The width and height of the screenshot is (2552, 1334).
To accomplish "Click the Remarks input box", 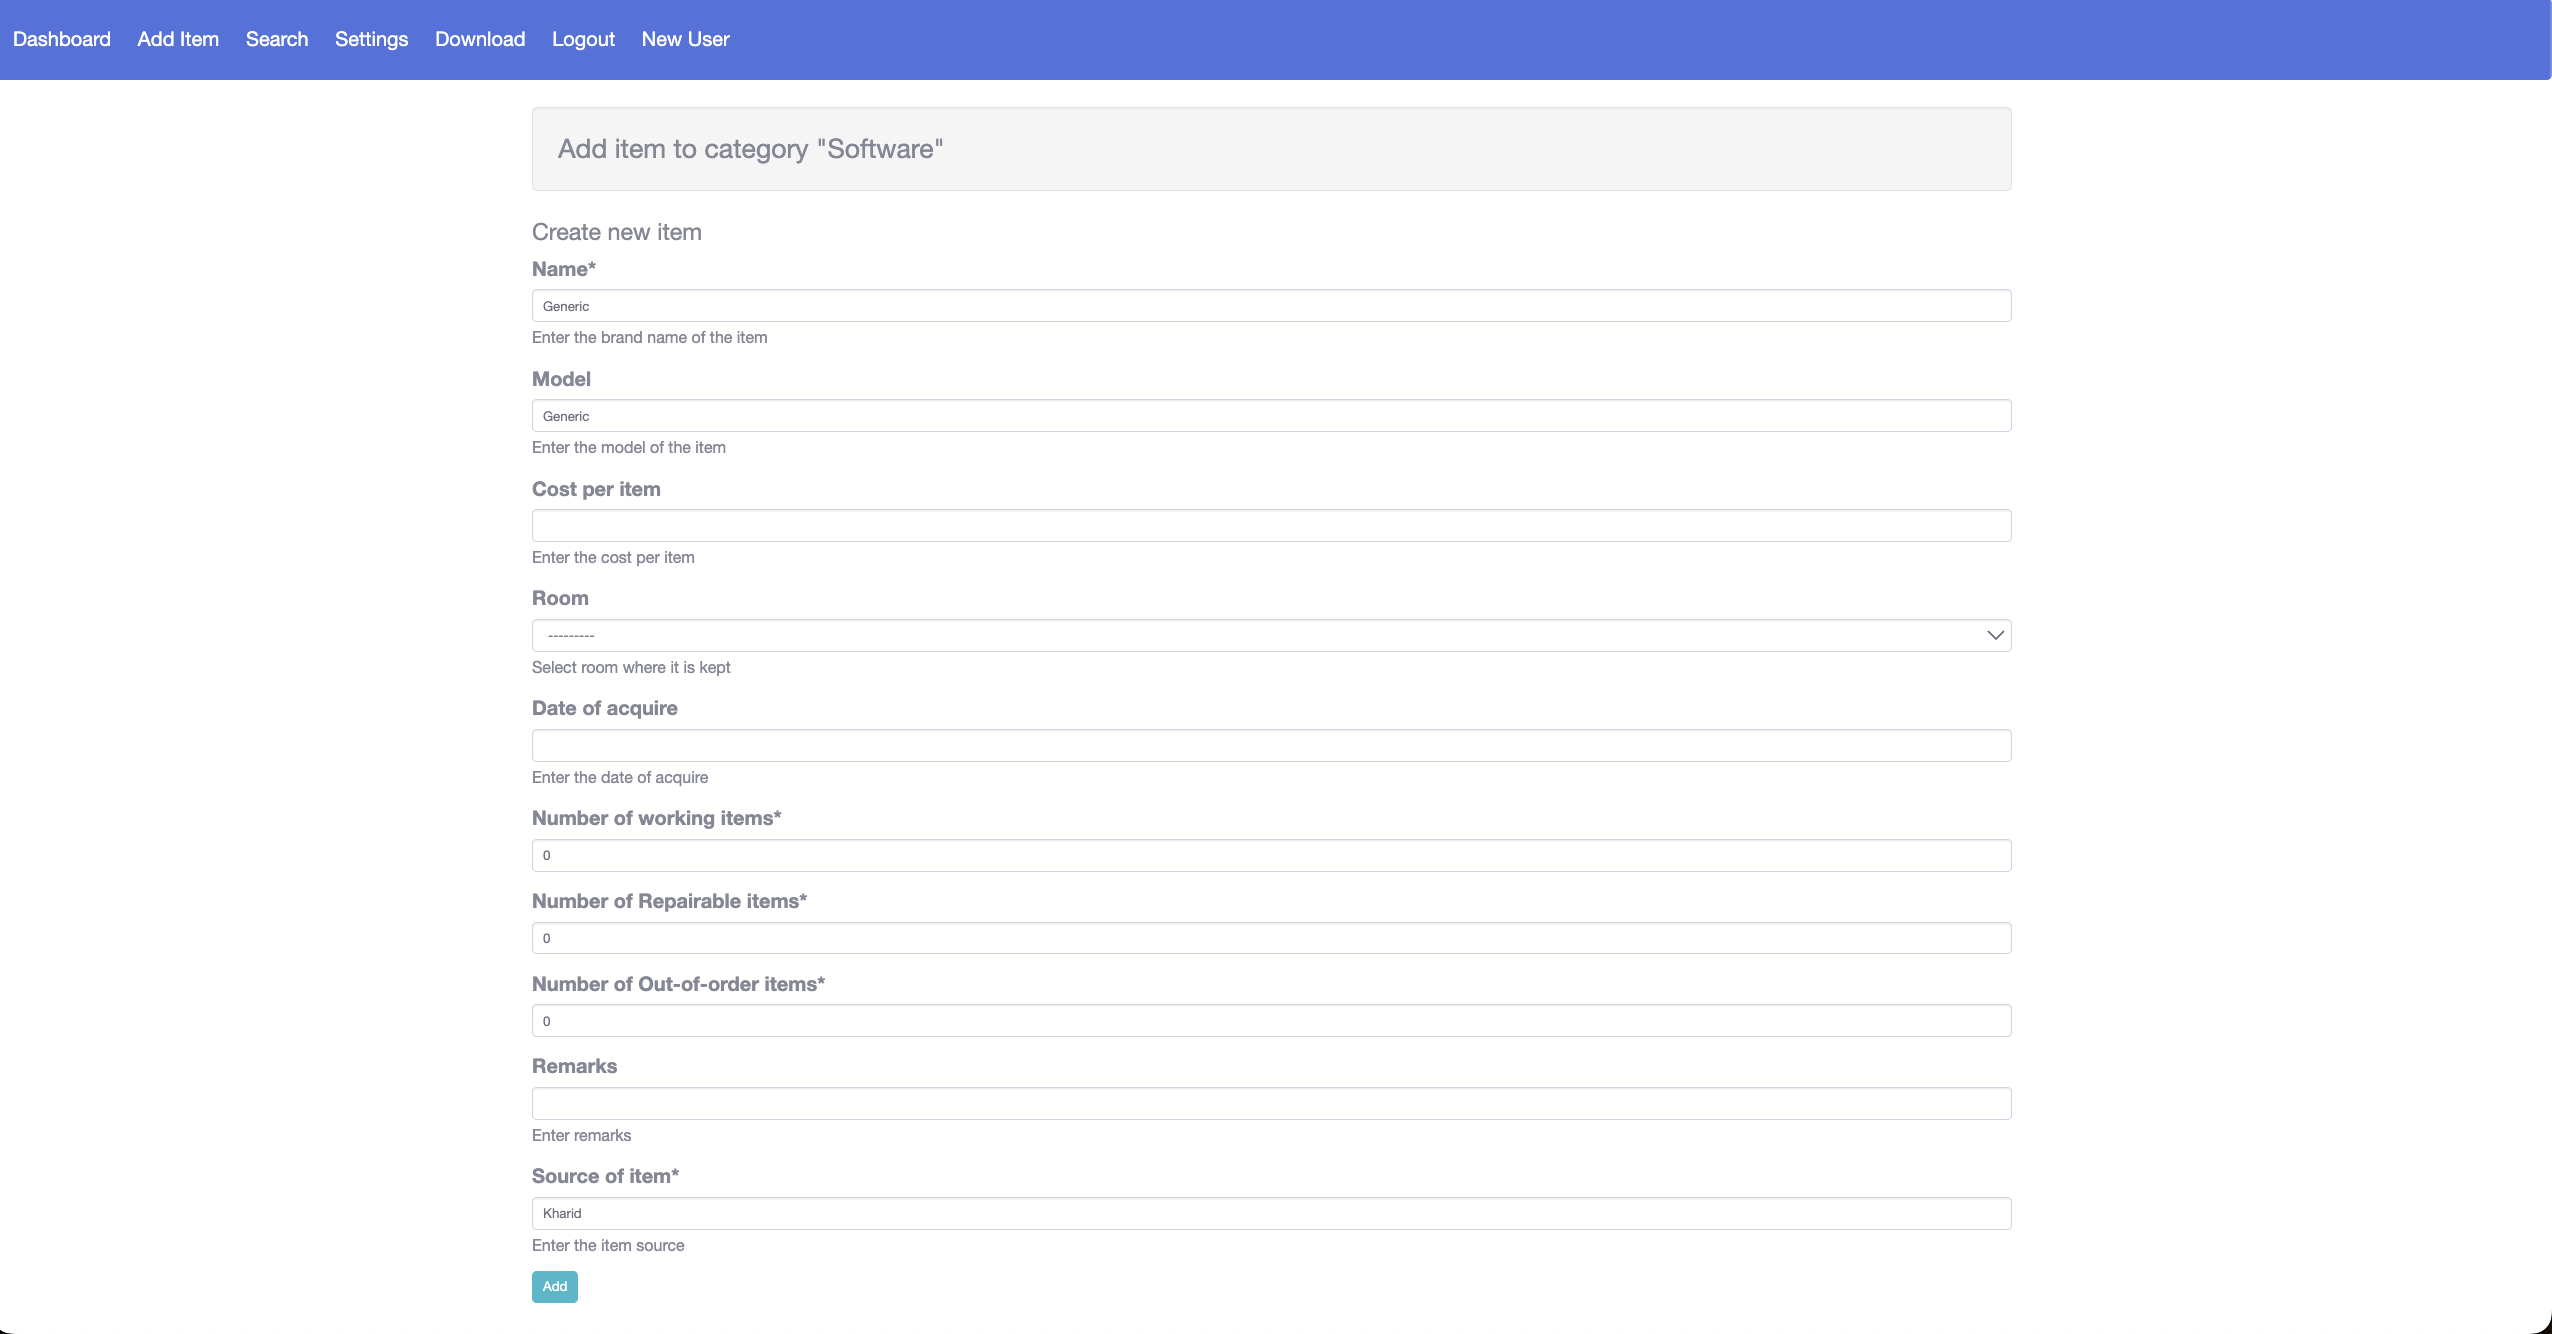I will coord(1270,1104).
